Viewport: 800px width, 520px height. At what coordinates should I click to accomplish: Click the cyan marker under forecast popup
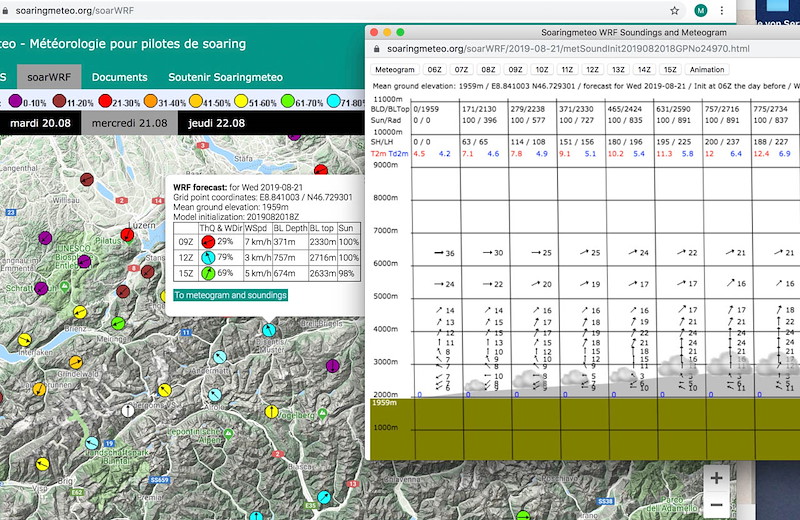269,329
